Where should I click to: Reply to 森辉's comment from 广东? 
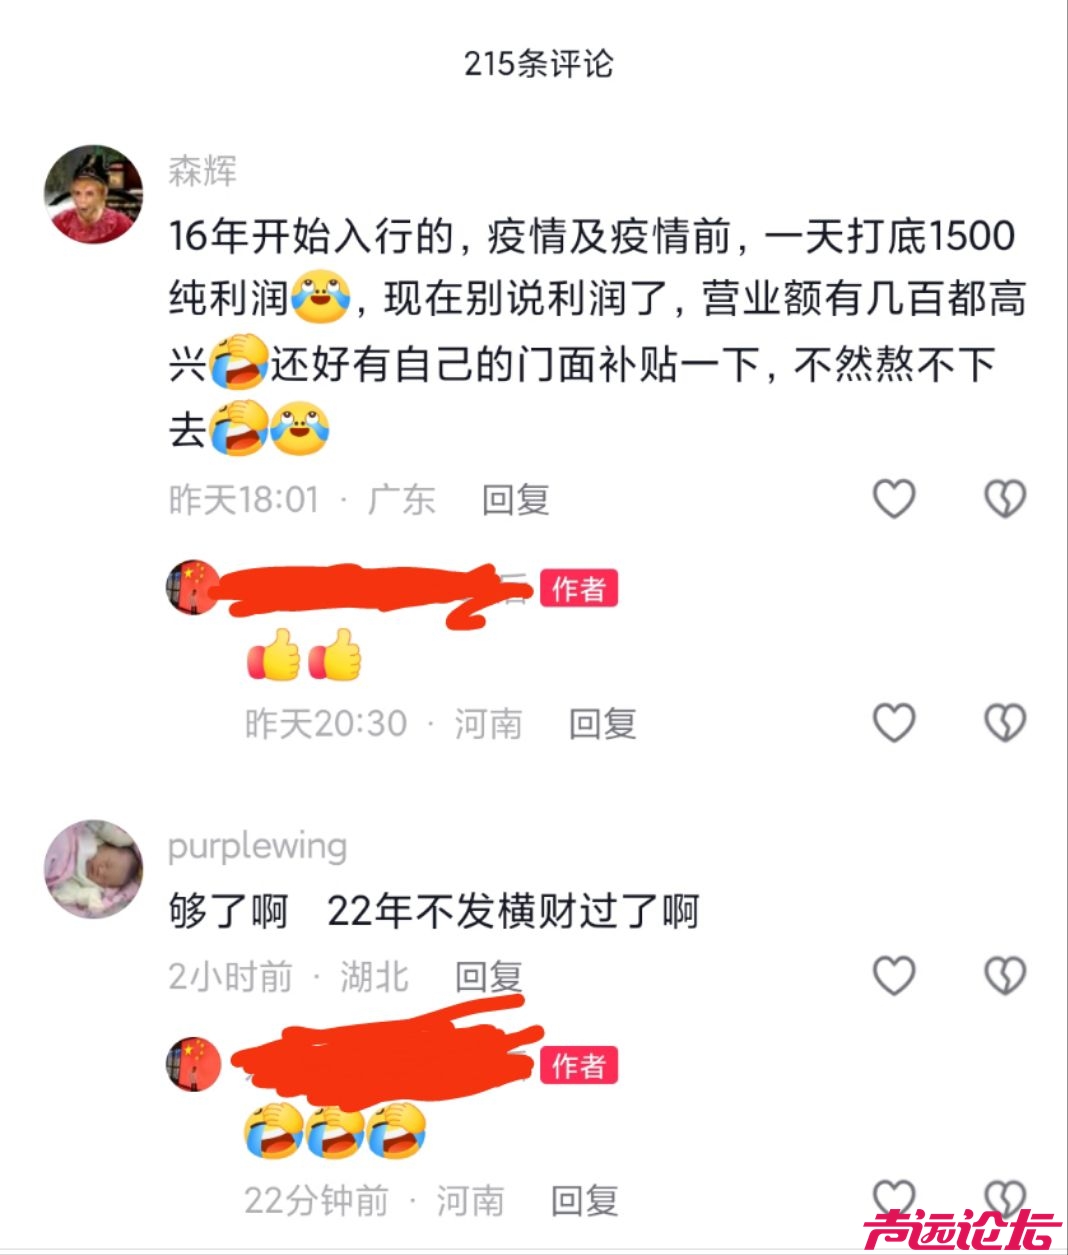click(x=516, y=499)
